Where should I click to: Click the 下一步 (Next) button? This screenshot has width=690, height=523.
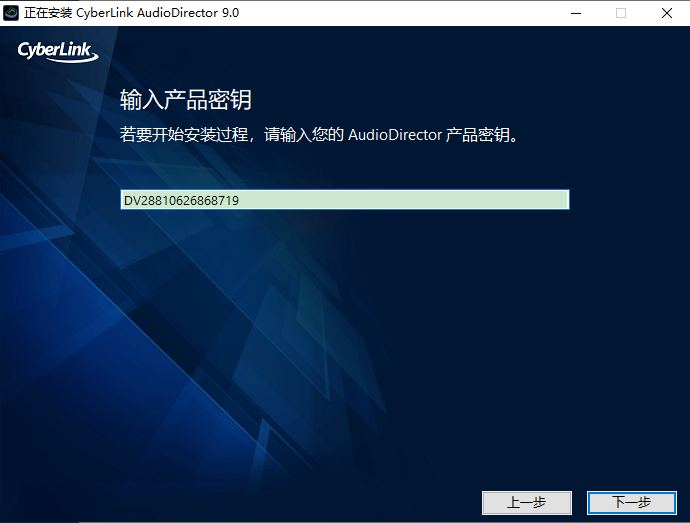[631, 502]
